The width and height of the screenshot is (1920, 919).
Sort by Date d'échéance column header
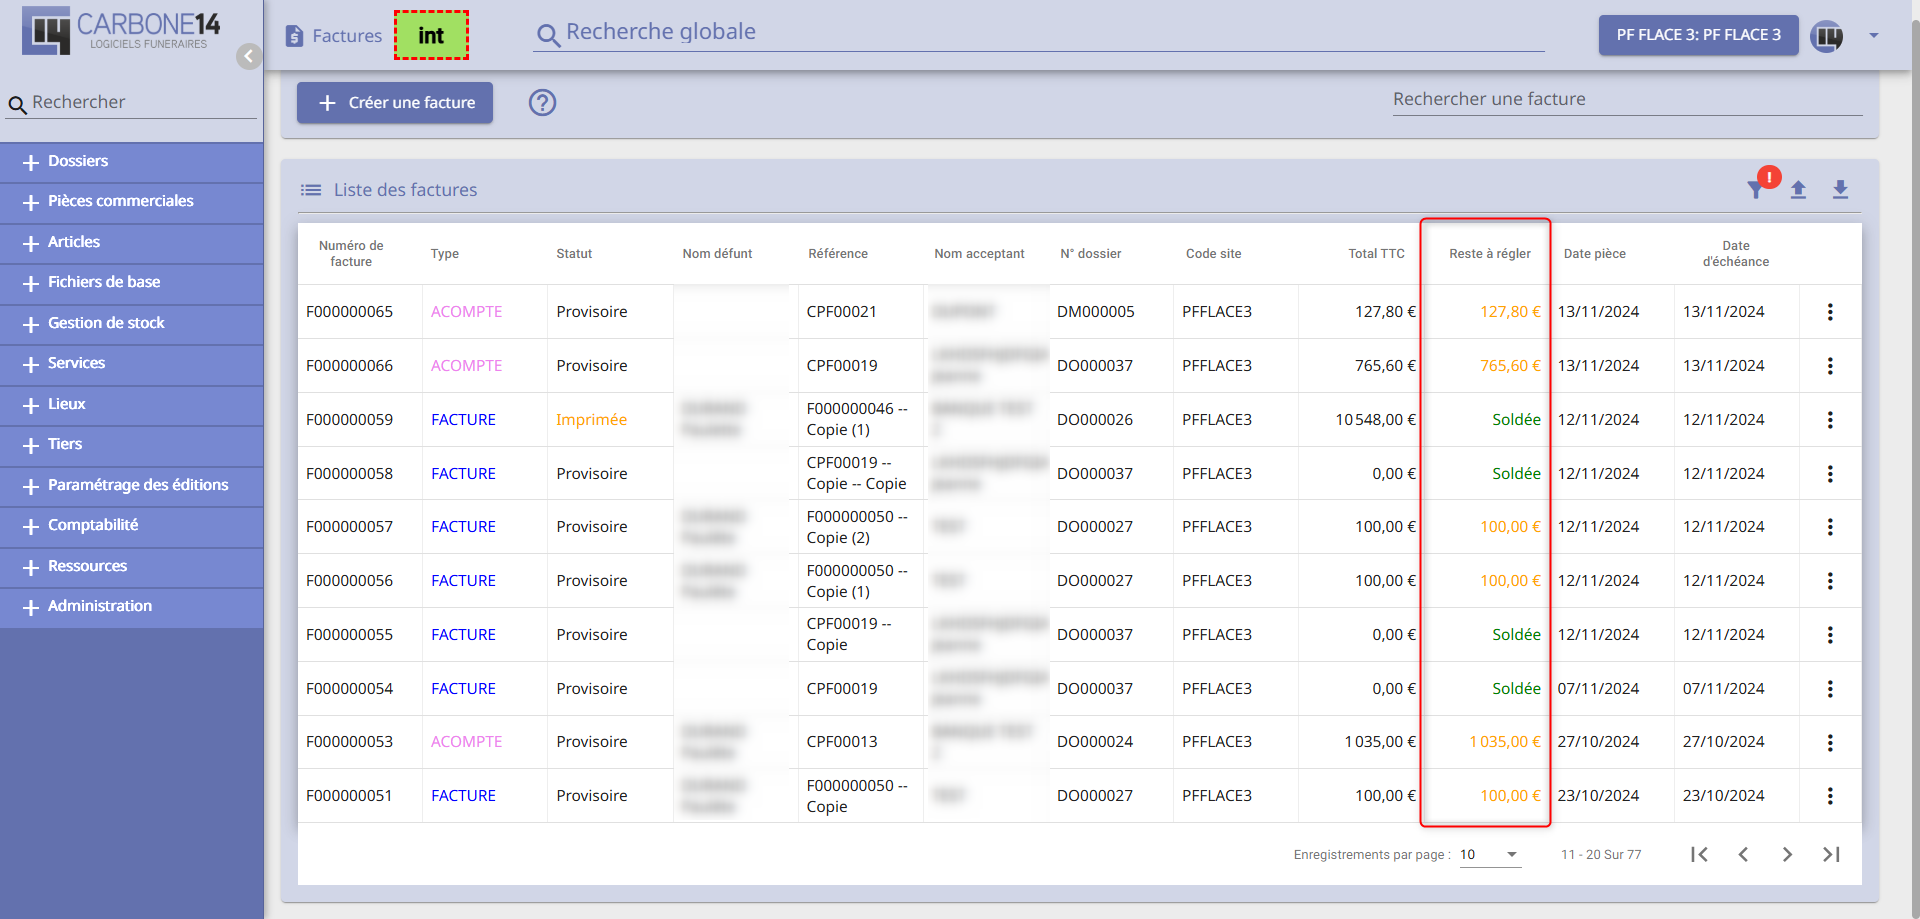[1735, 254]
